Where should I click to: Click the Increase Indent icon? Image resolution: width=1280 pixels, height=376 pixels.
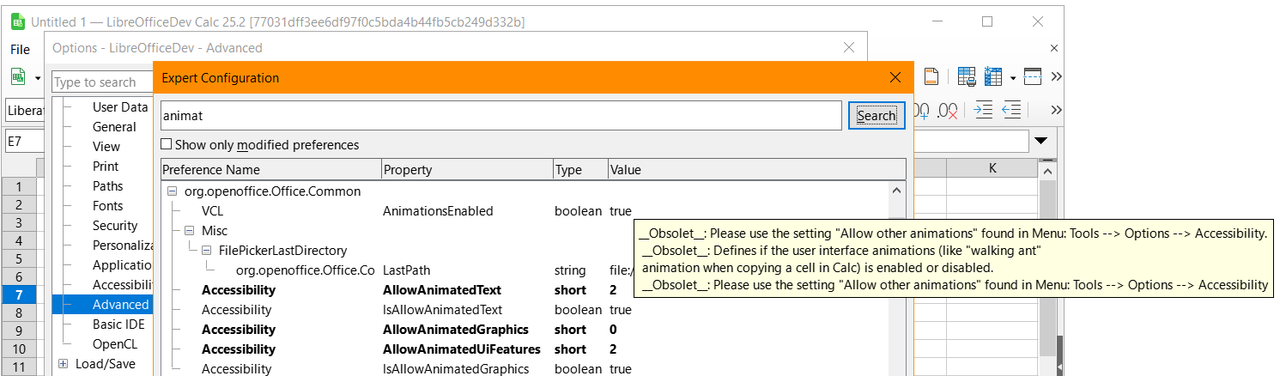coord(983,111)
